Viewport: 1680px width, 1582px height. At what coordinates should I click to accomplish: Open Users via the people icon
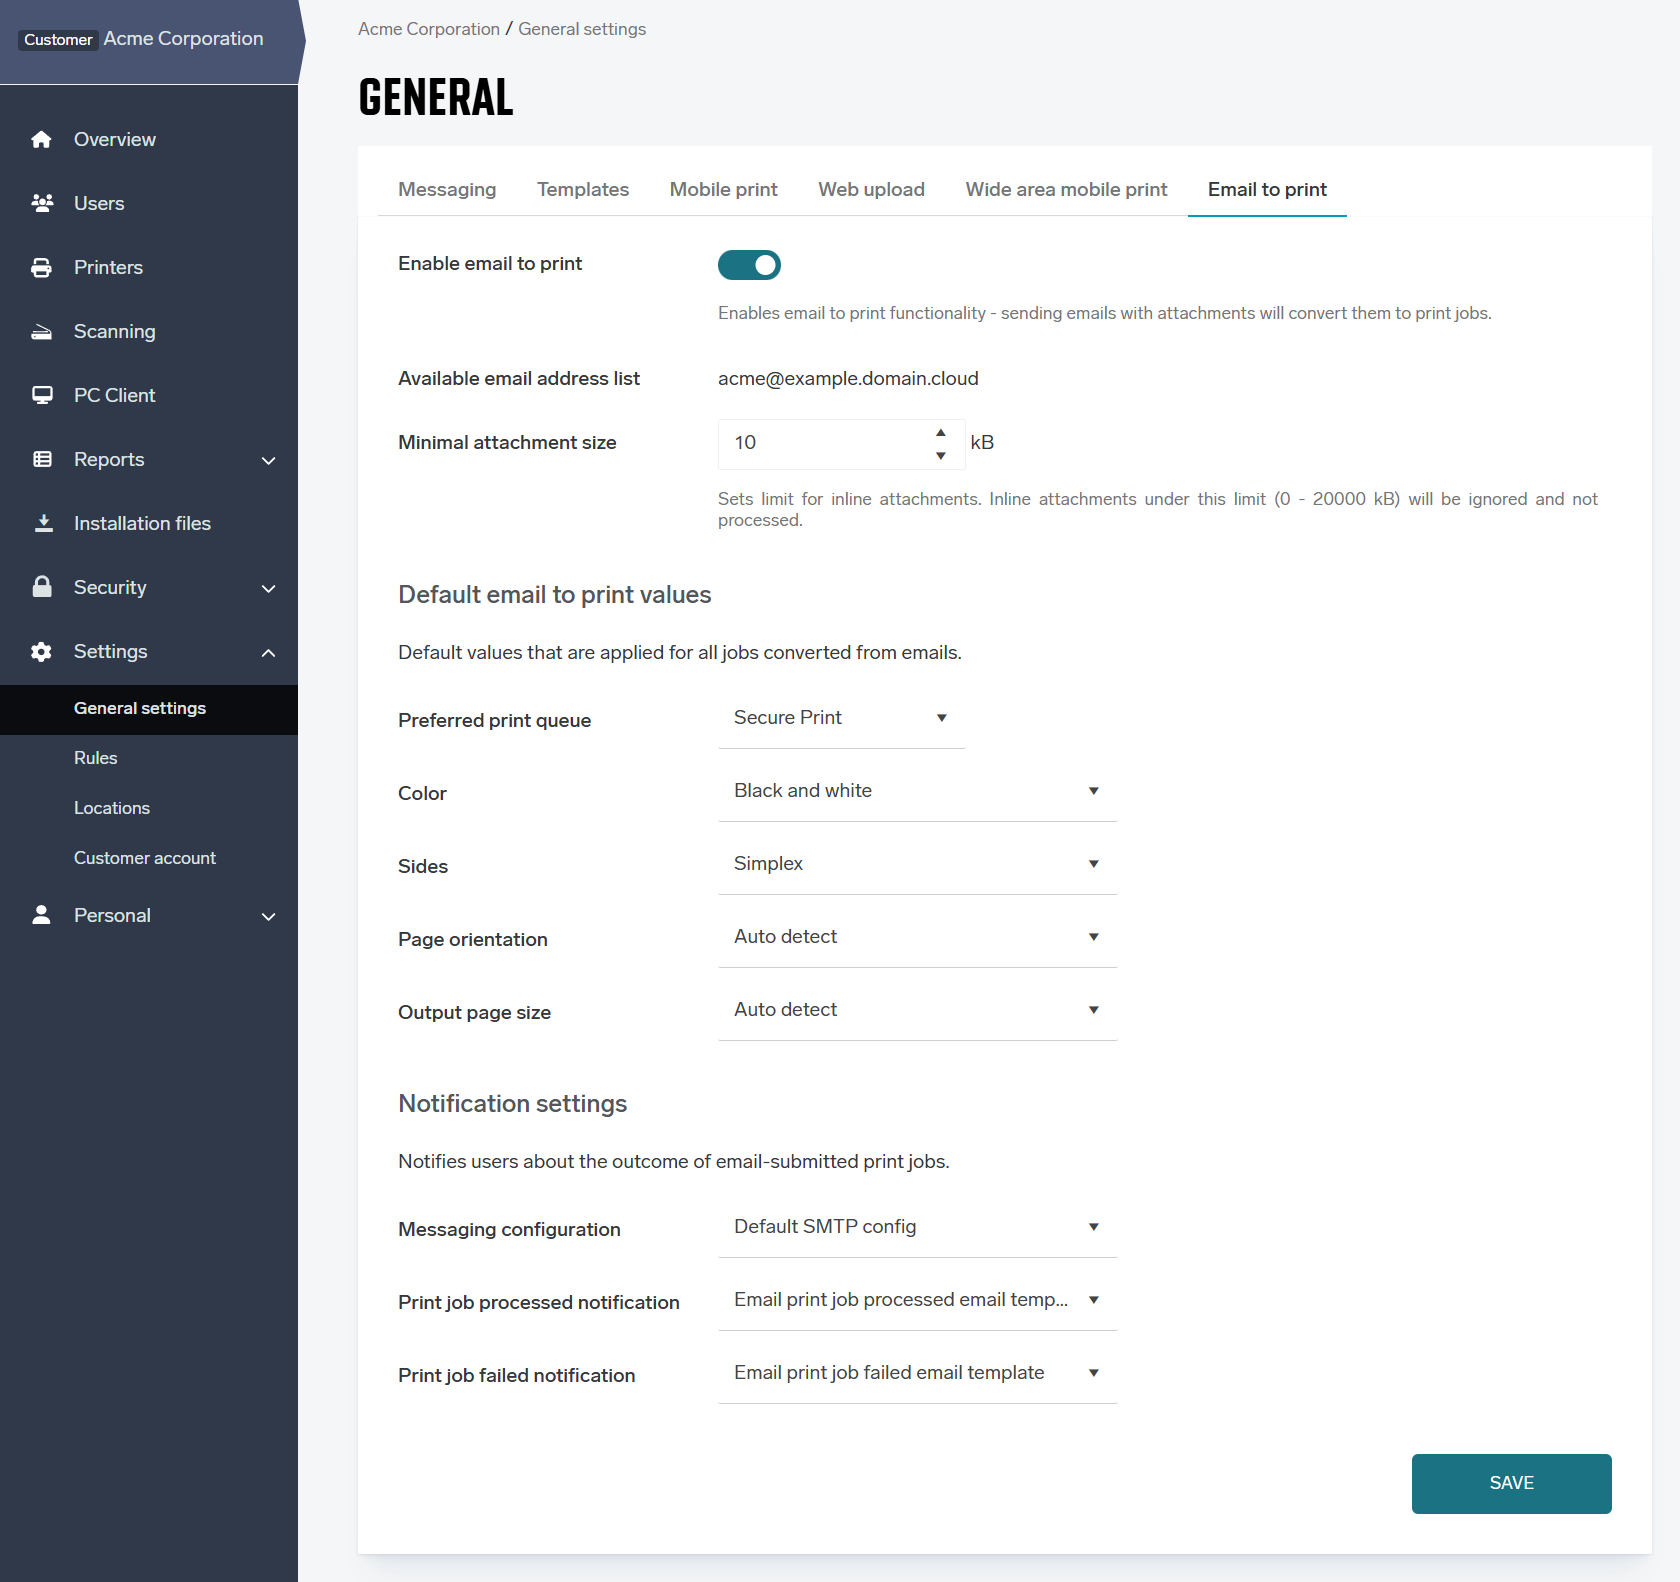[x=41, y=204]
